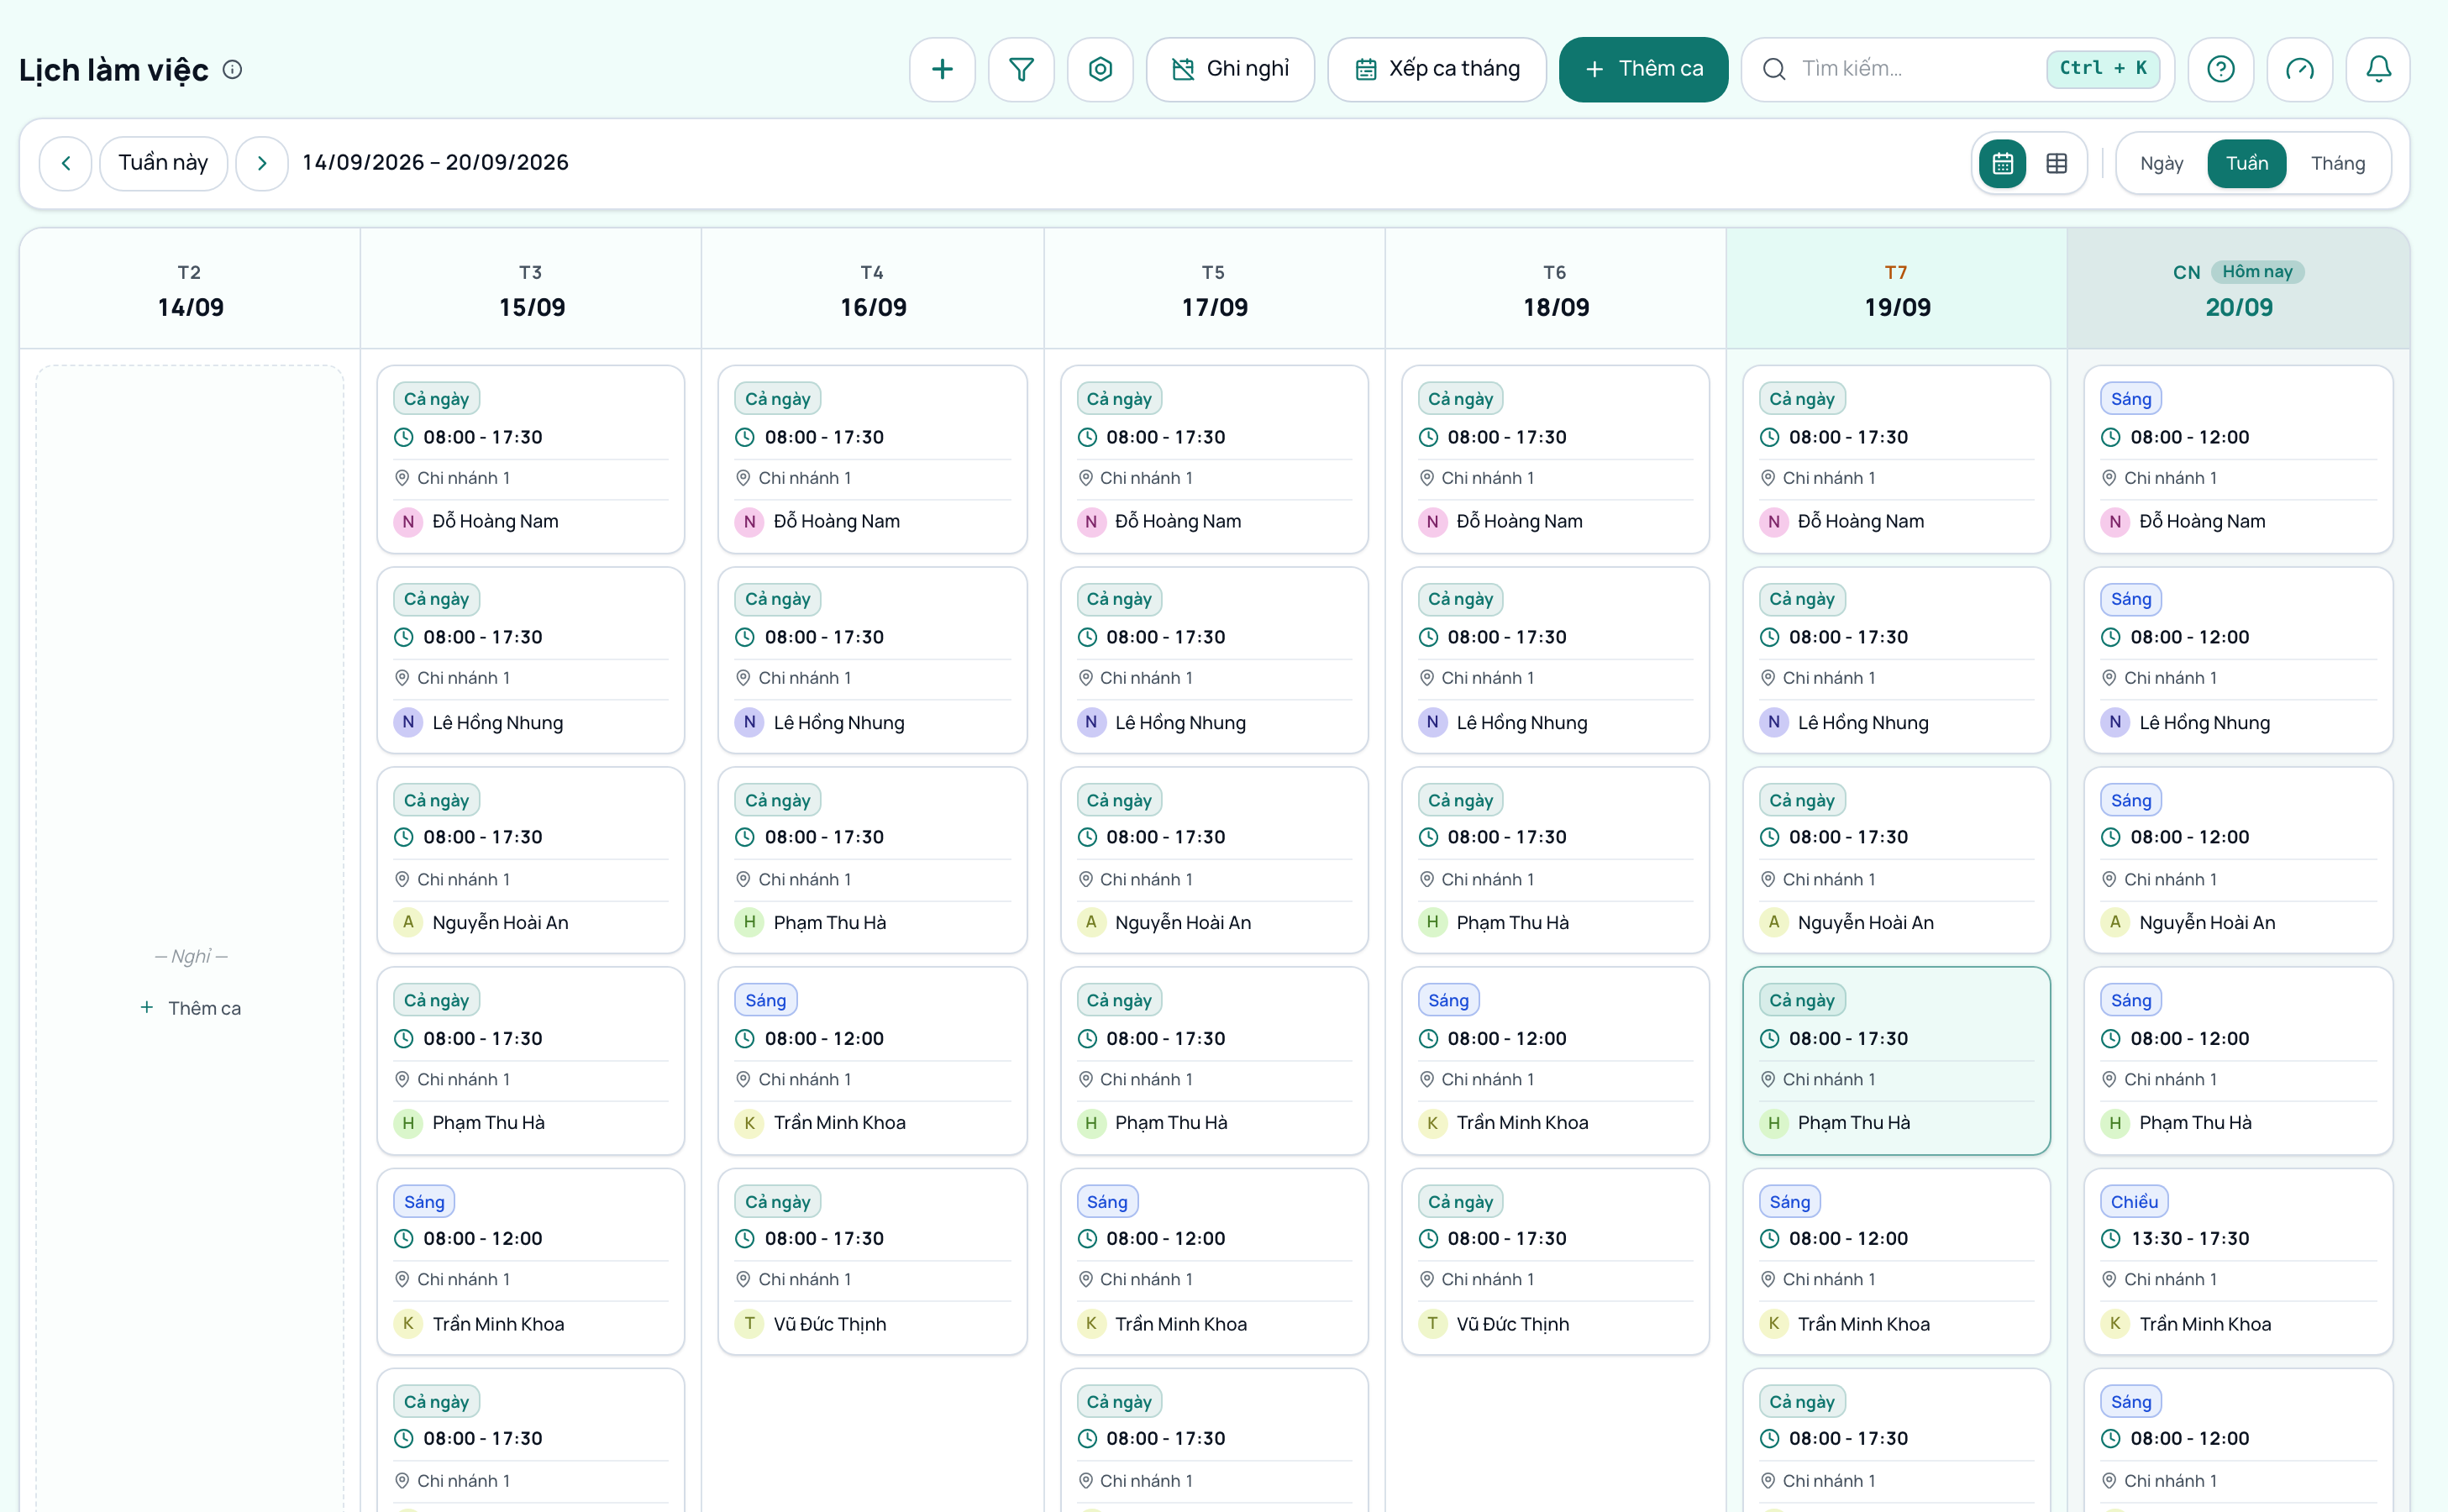The height and width of the screenshot is (1512, 2448).
Task: Click the CN 20/09 today column header
Action: pyautogui.click(x=2238, y=289)
